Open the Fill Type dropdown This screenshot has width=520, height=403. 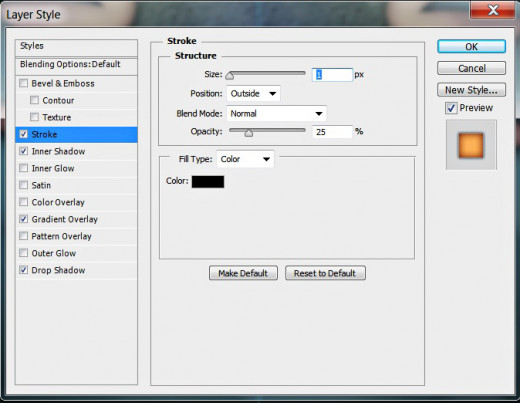245,159
